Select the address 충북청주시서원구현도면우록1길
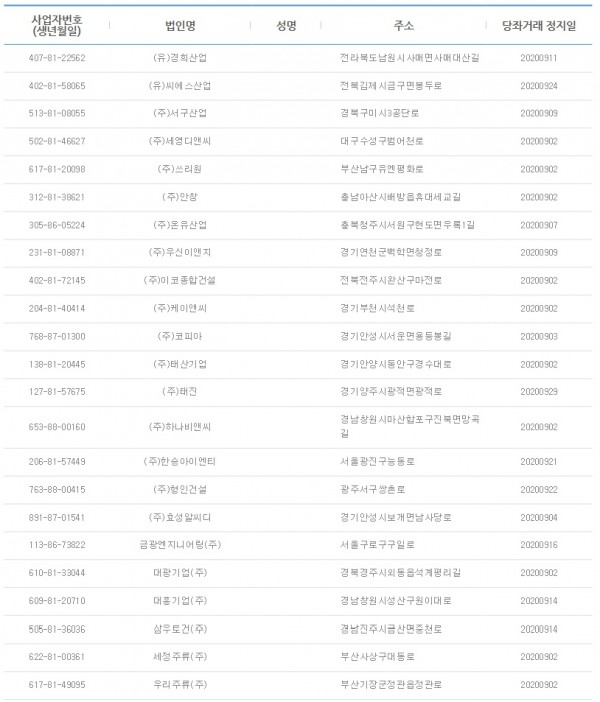This screenshot has width=600, height=702. coord(407,225)
